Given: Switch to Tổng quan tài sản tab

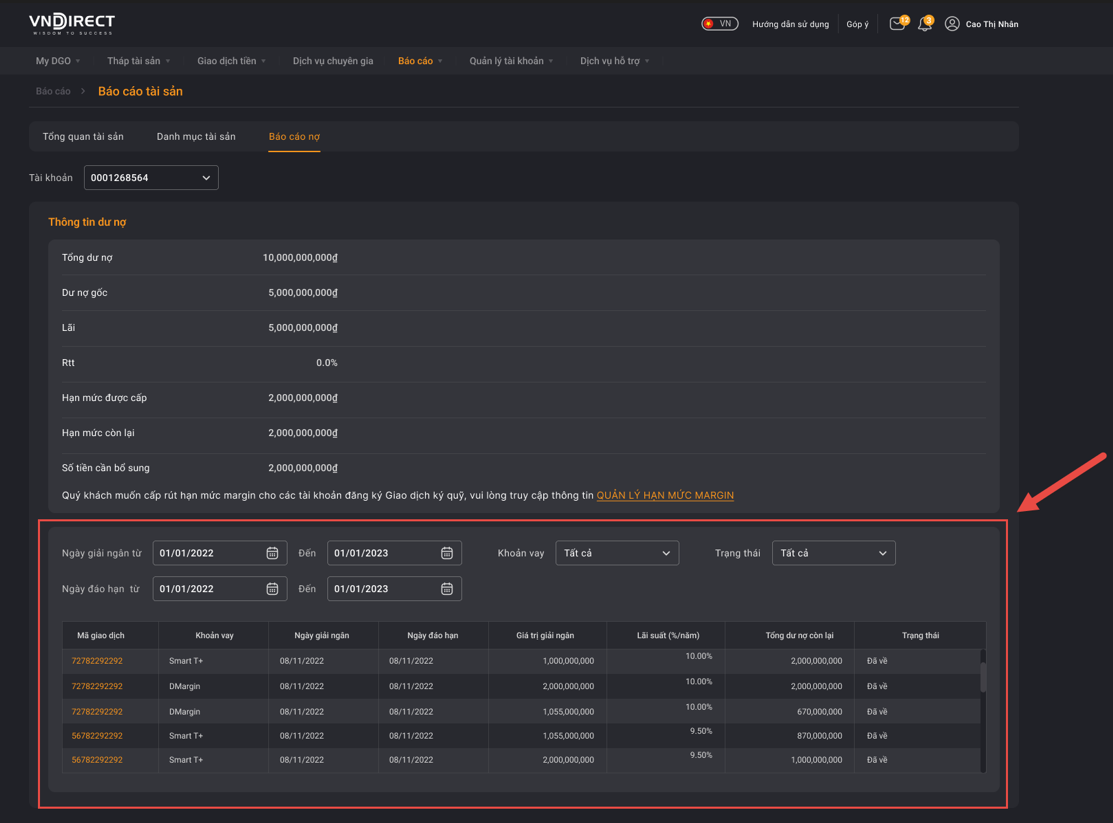Looking at the screenshot, I should [x=83, y=136].
